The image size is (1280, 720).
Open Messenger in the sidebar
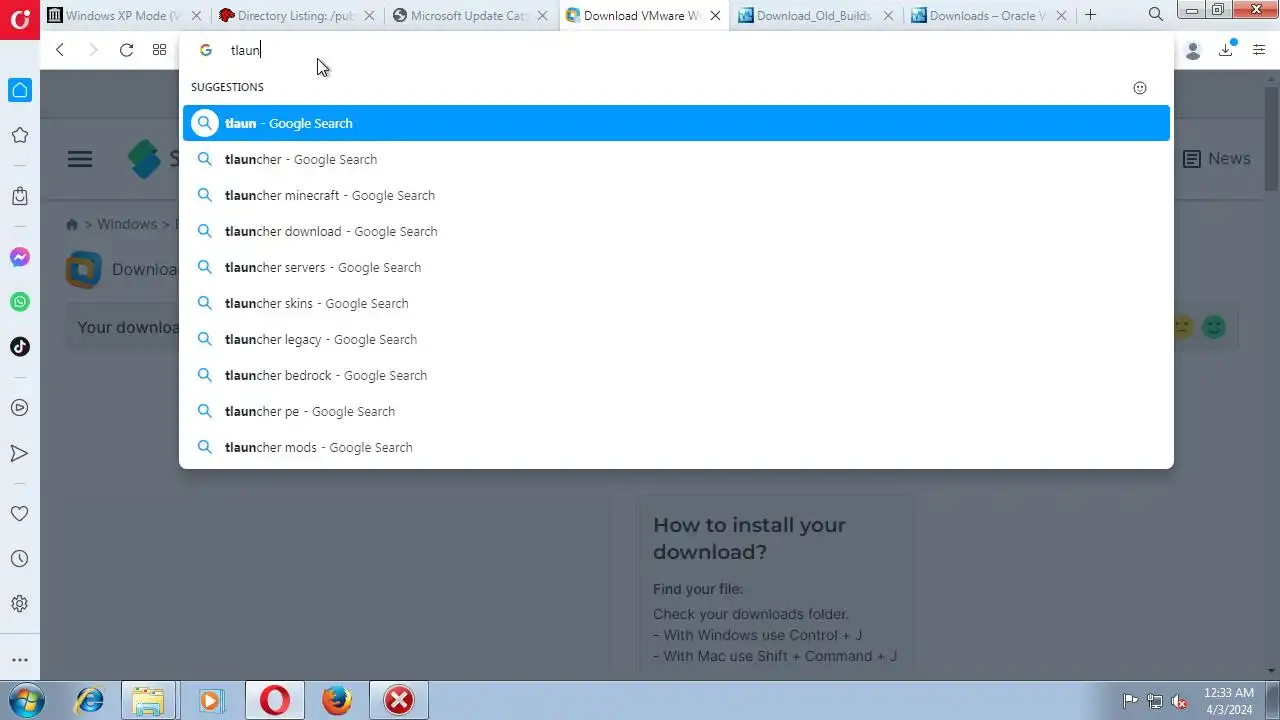tap(20, 257)
